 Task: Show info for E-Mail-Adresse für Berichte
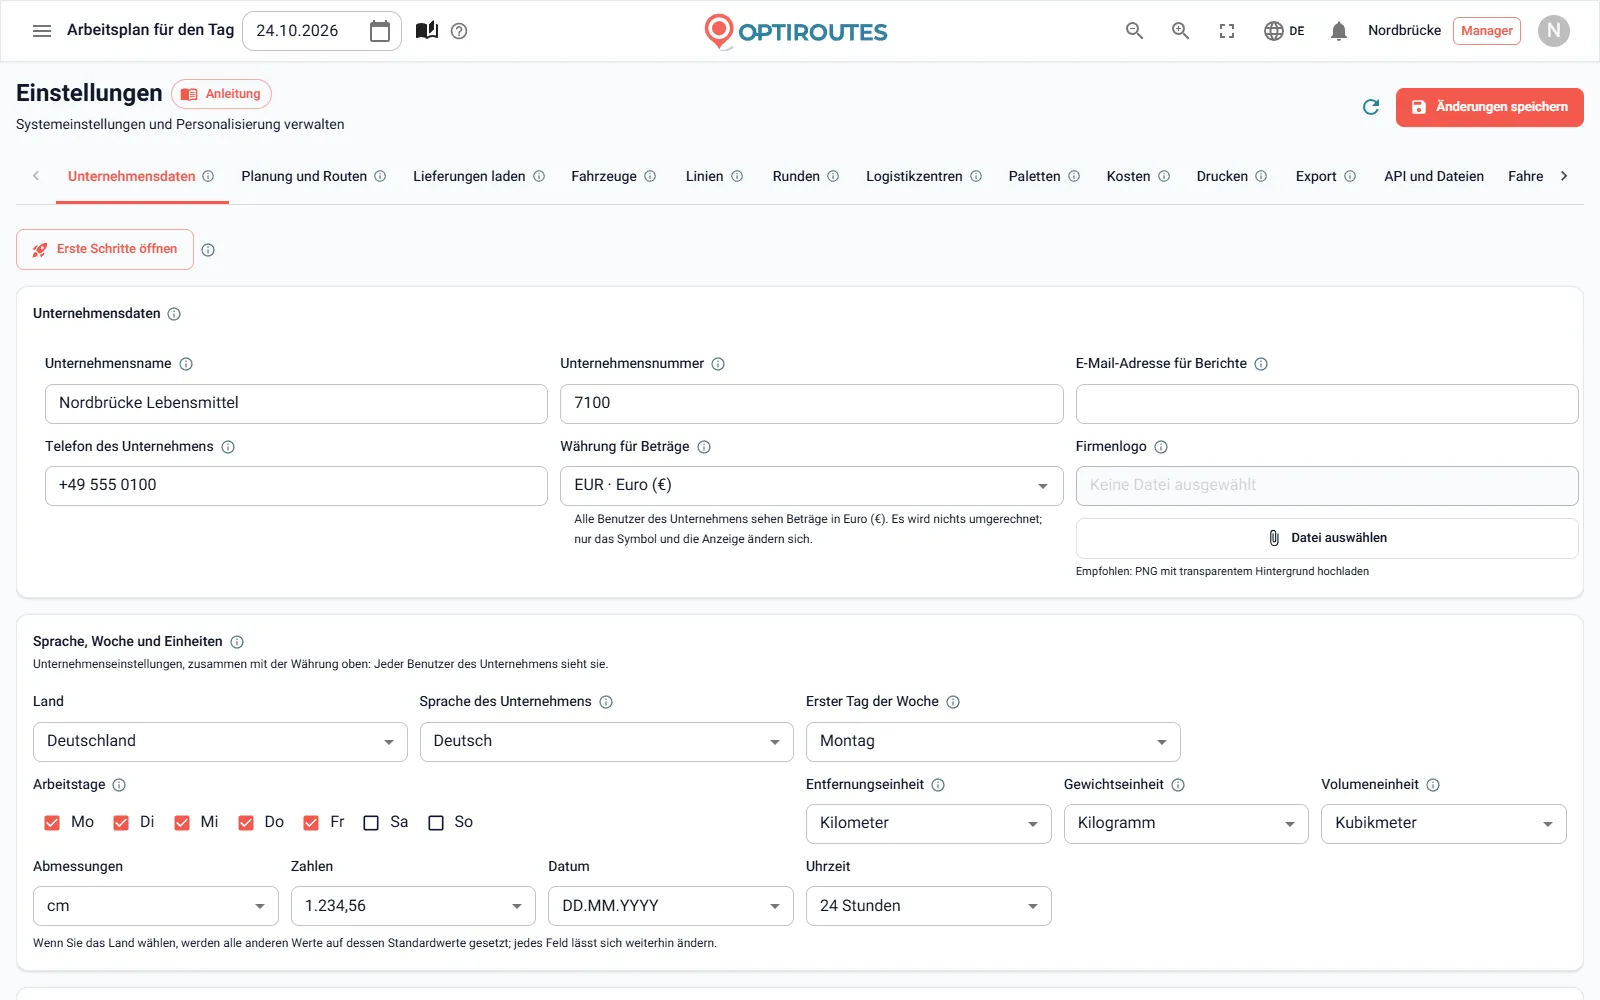coord(1261,364)
